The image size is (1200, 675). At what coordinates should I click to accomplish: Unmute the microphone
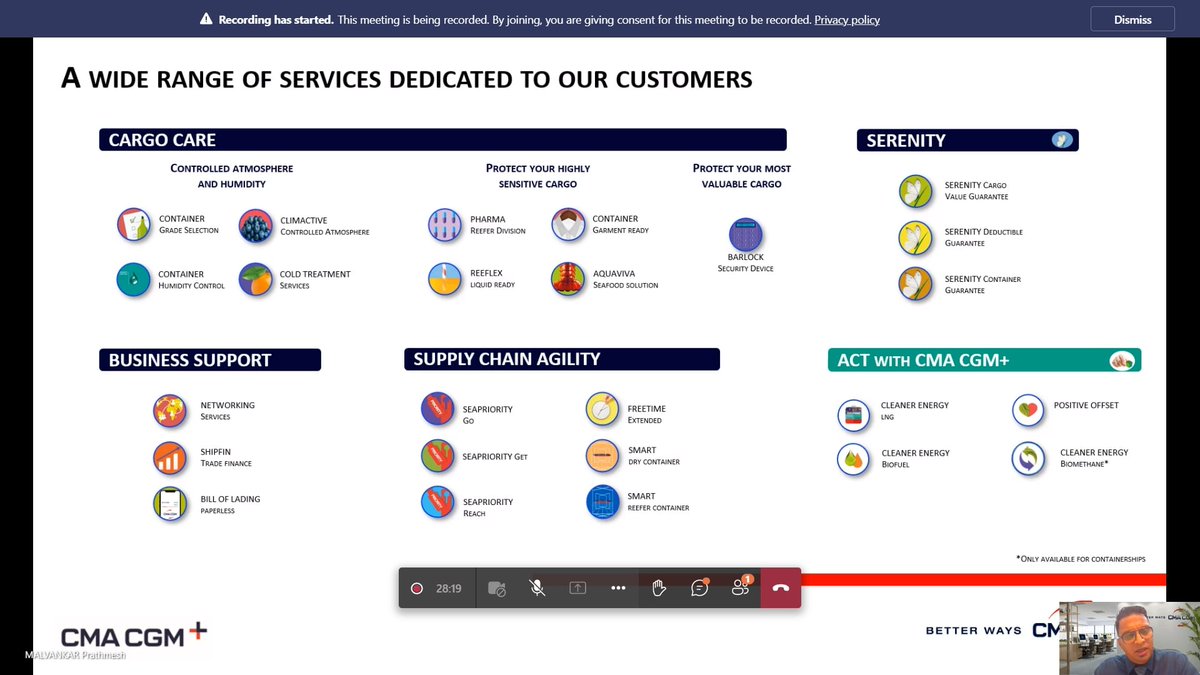coord(537,589)
